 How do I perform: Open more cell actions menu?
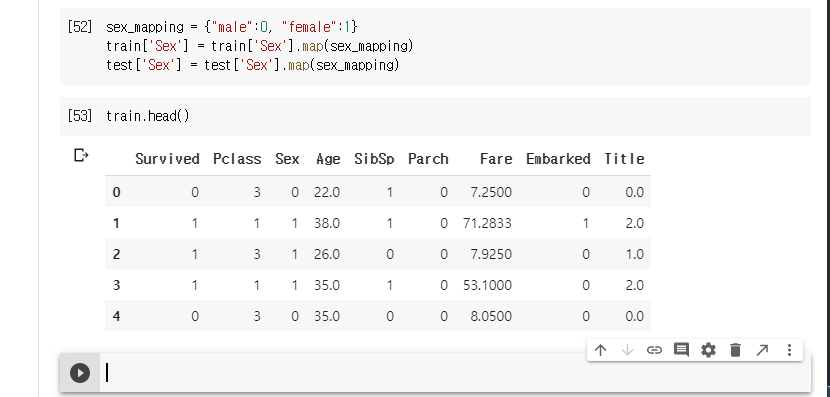tap(789, 350)
